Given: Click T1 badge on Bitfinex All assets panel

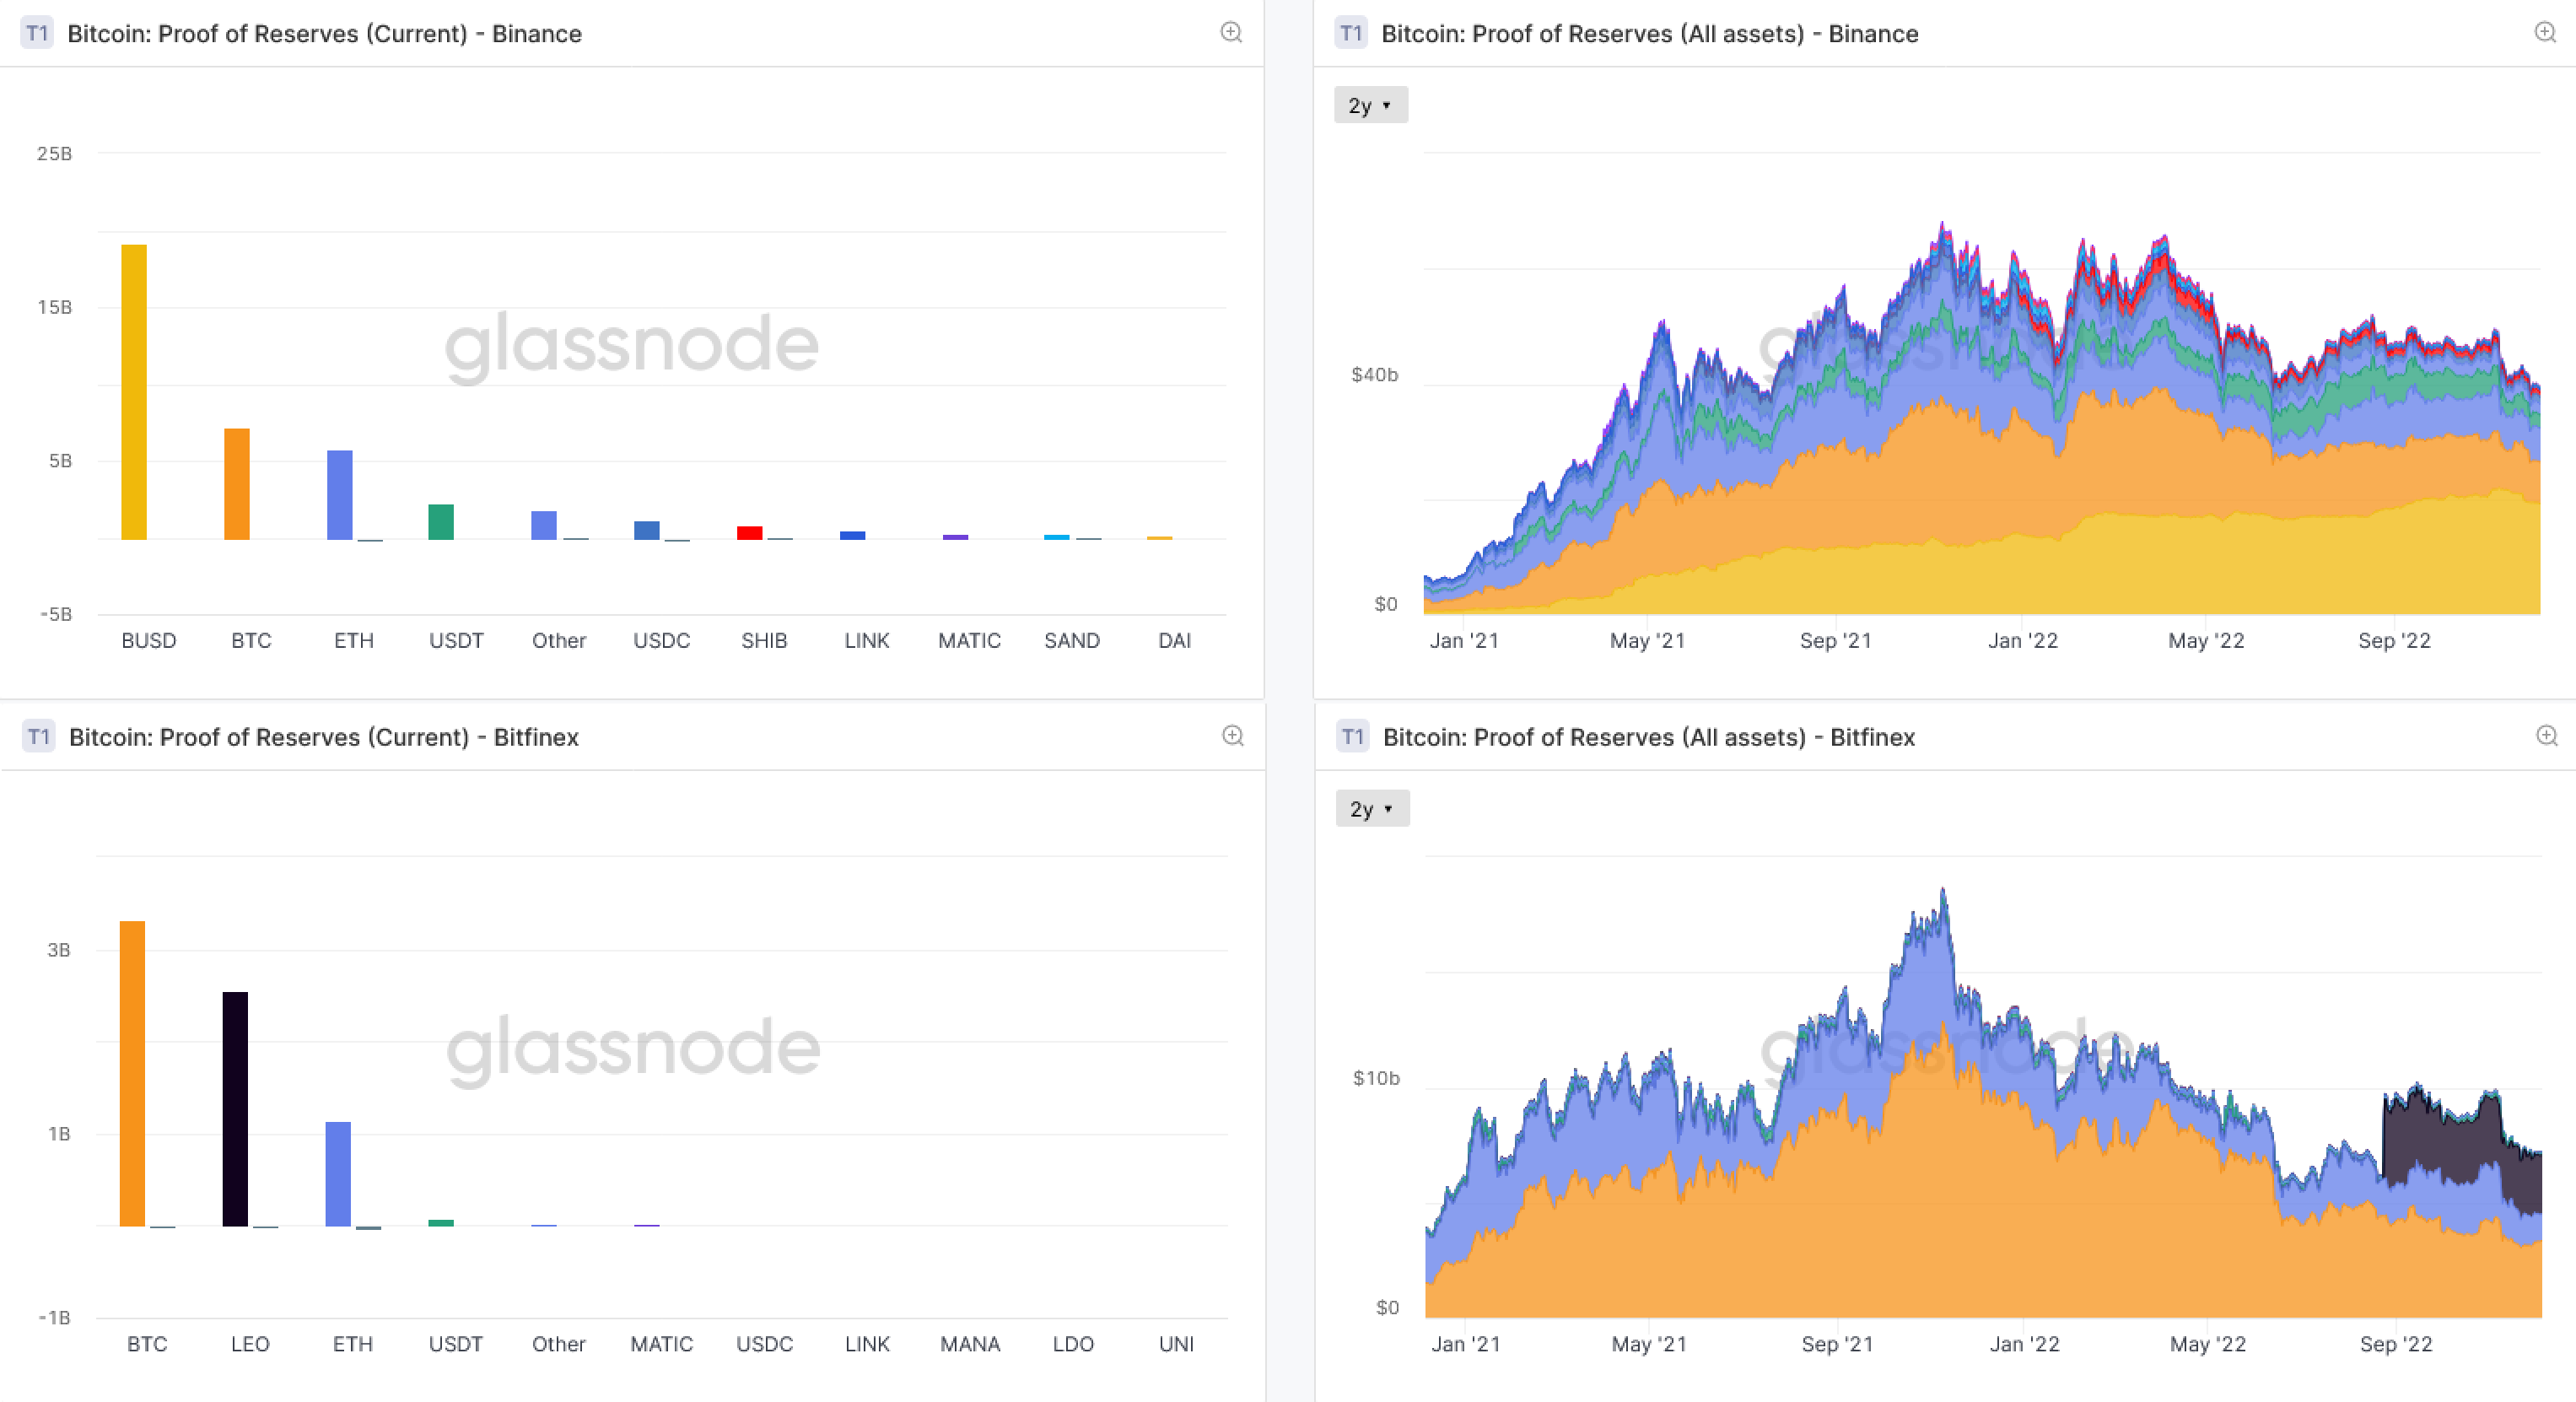Looking at the screenshot, I should [1352, 737].
